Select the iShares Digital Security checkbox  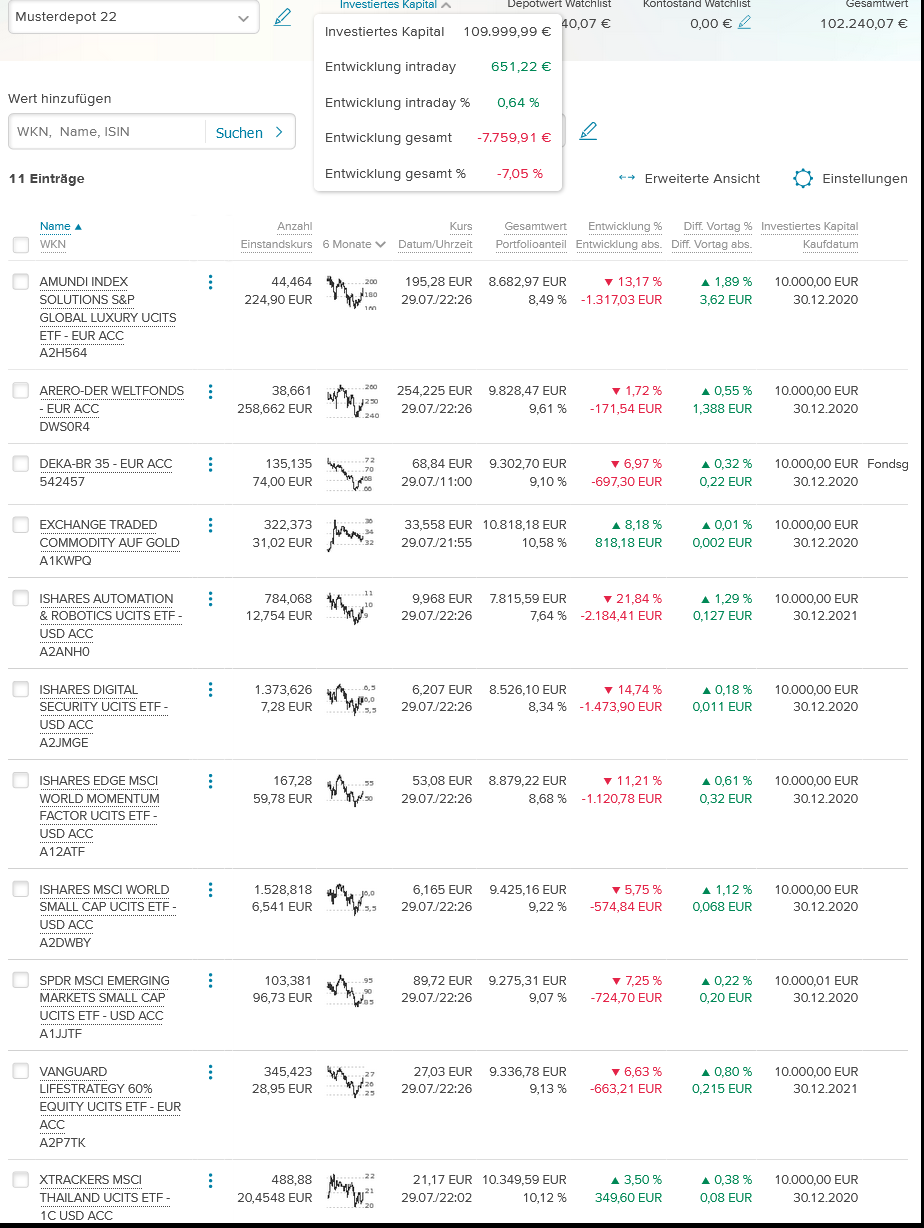(21, 690)
